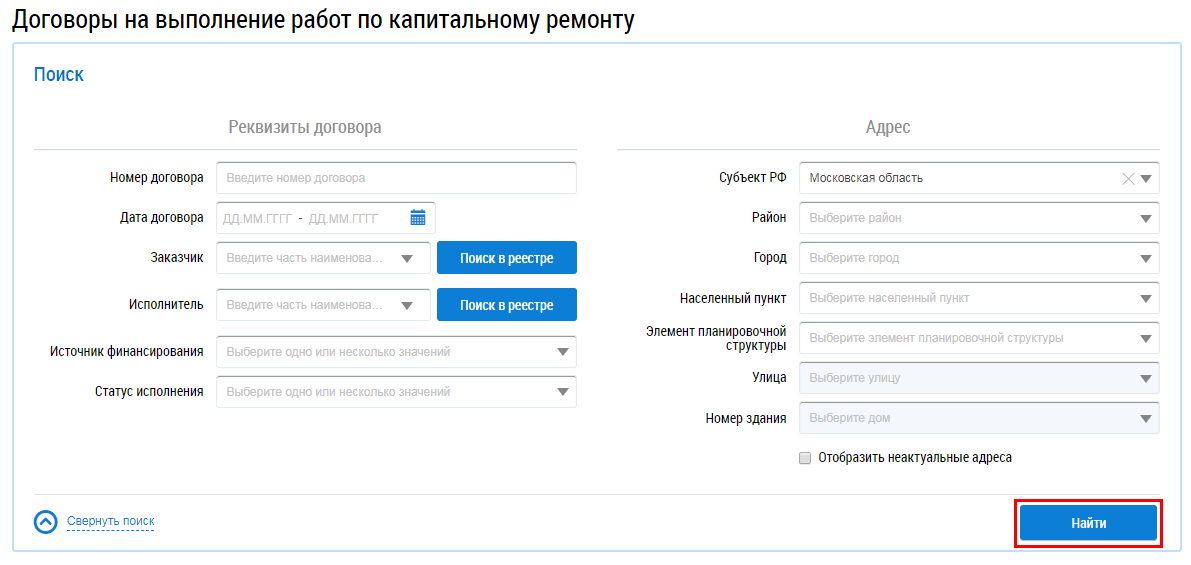Expand the Населенный пункт dropdown

pos(1146,298)
